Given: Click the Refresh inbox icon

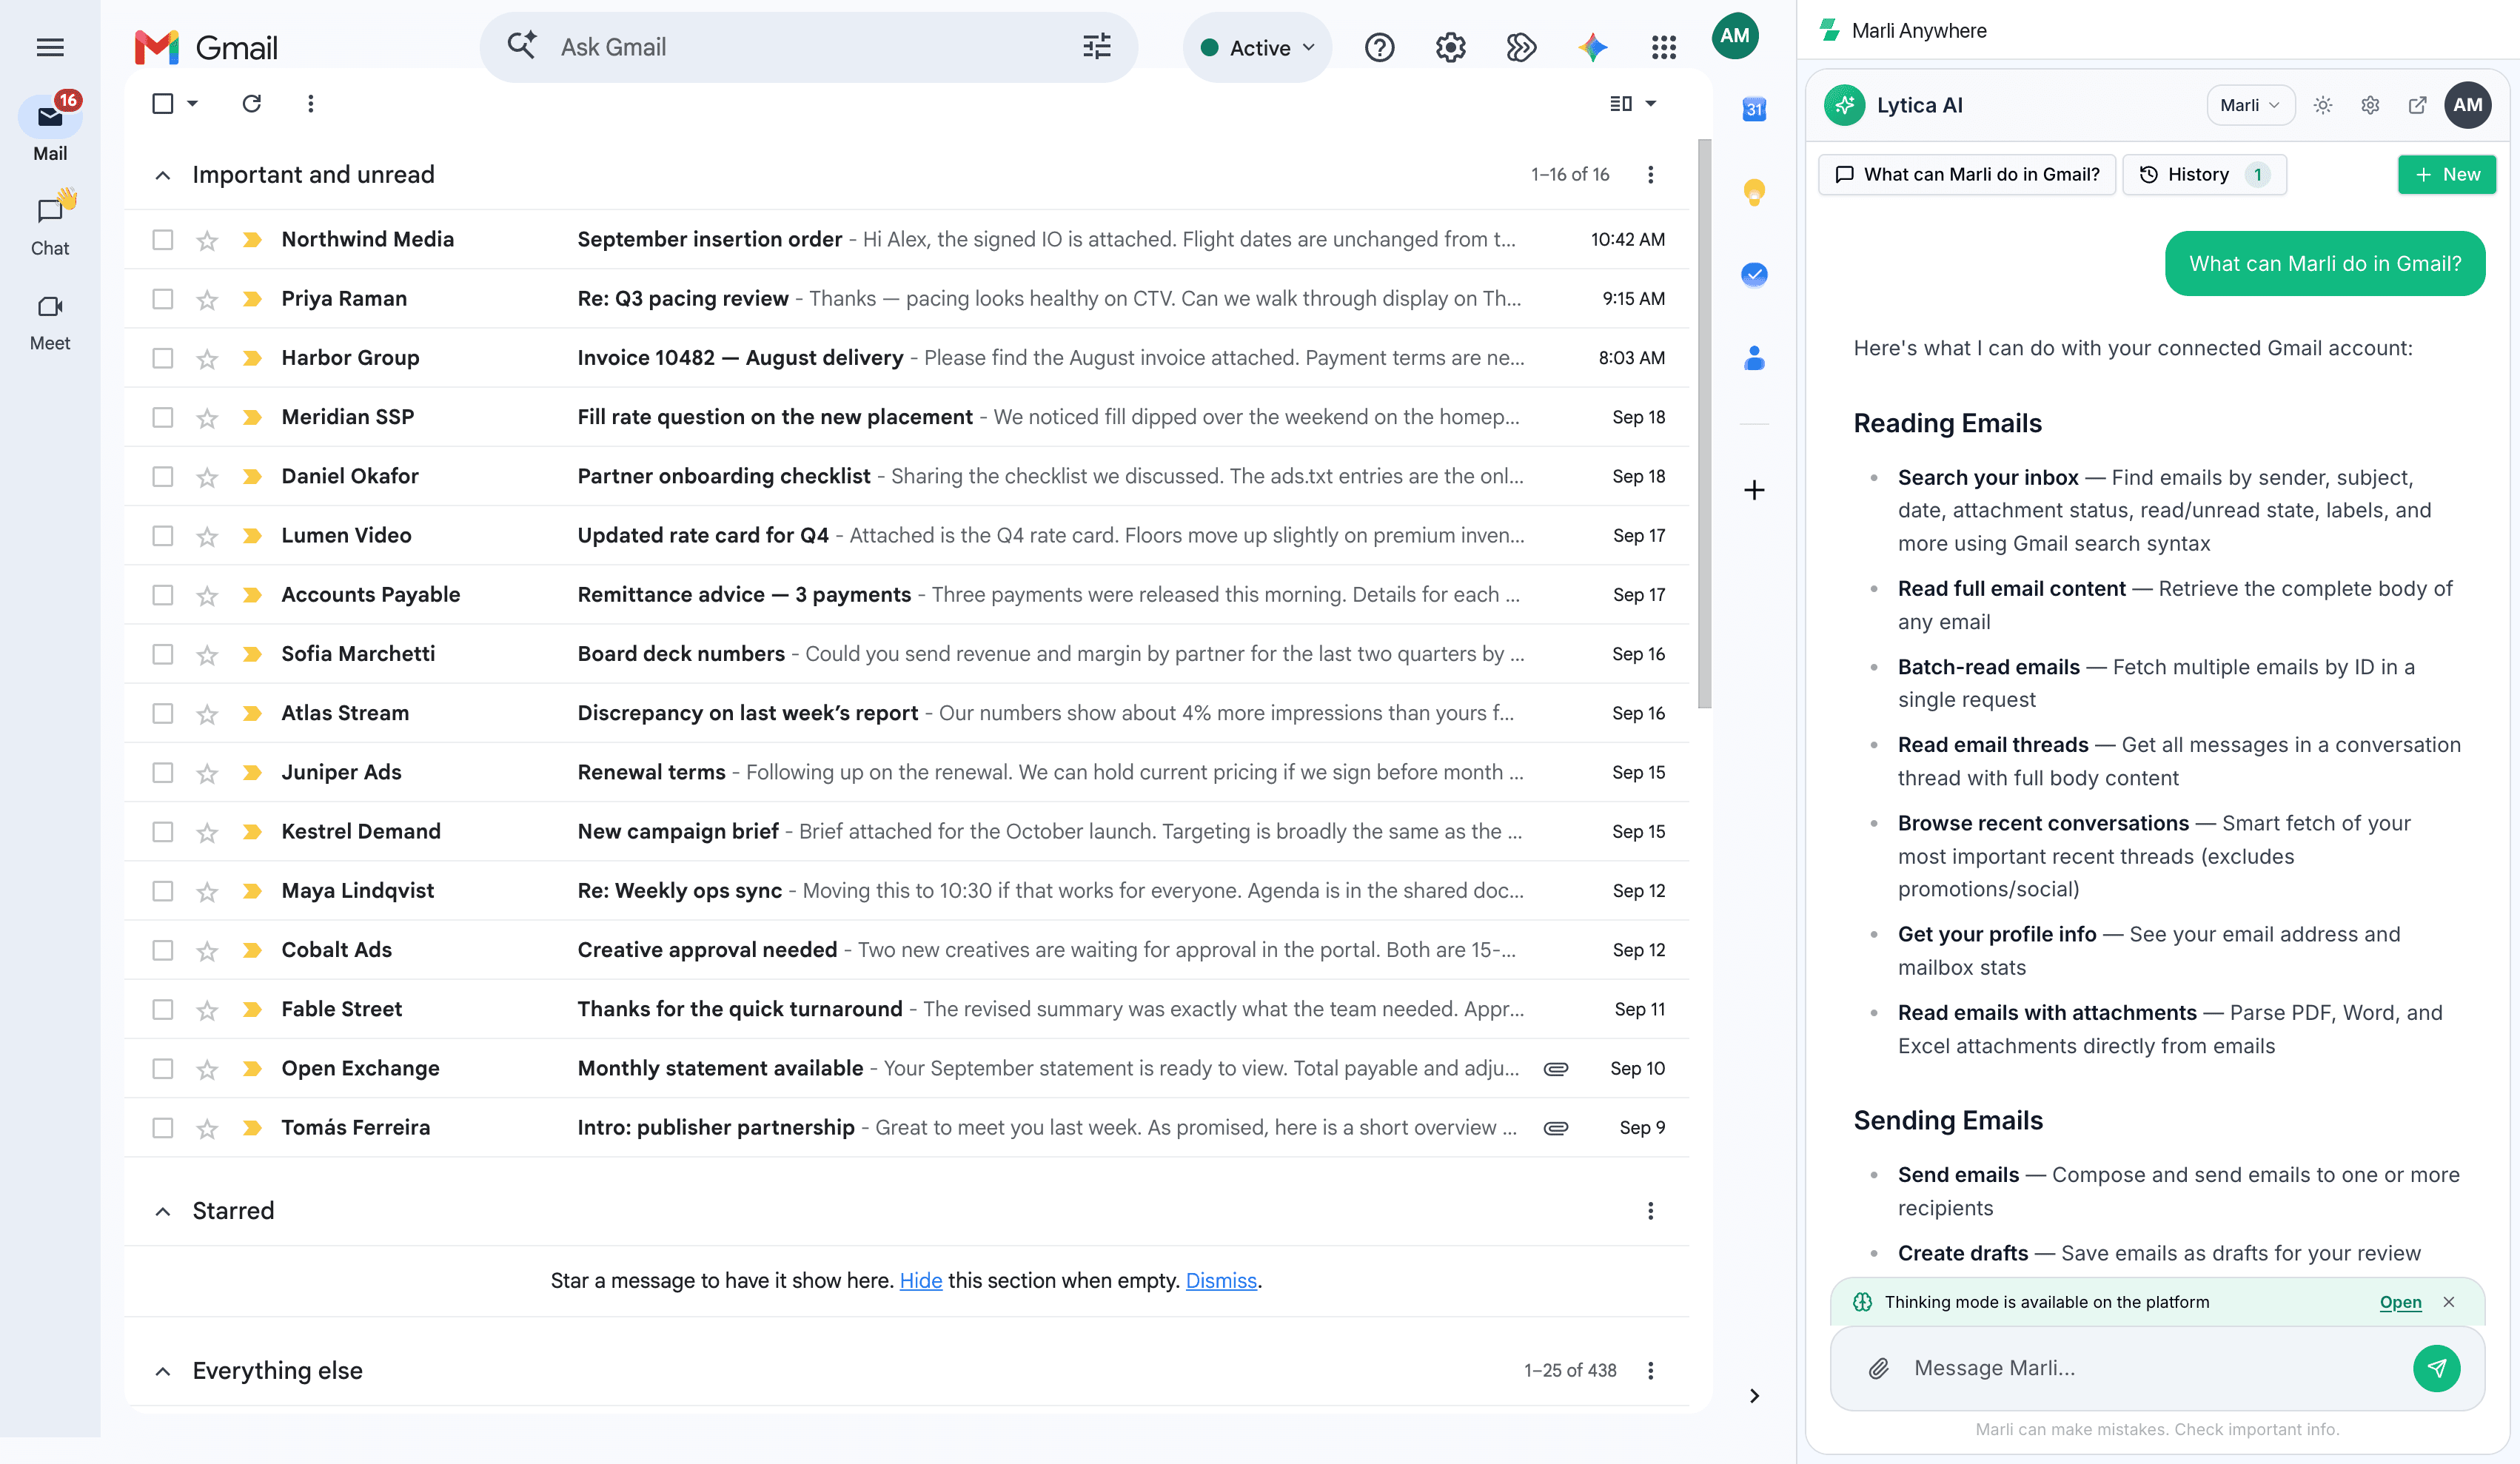Looking at the screenshot, I should click(x=252, y=103).
